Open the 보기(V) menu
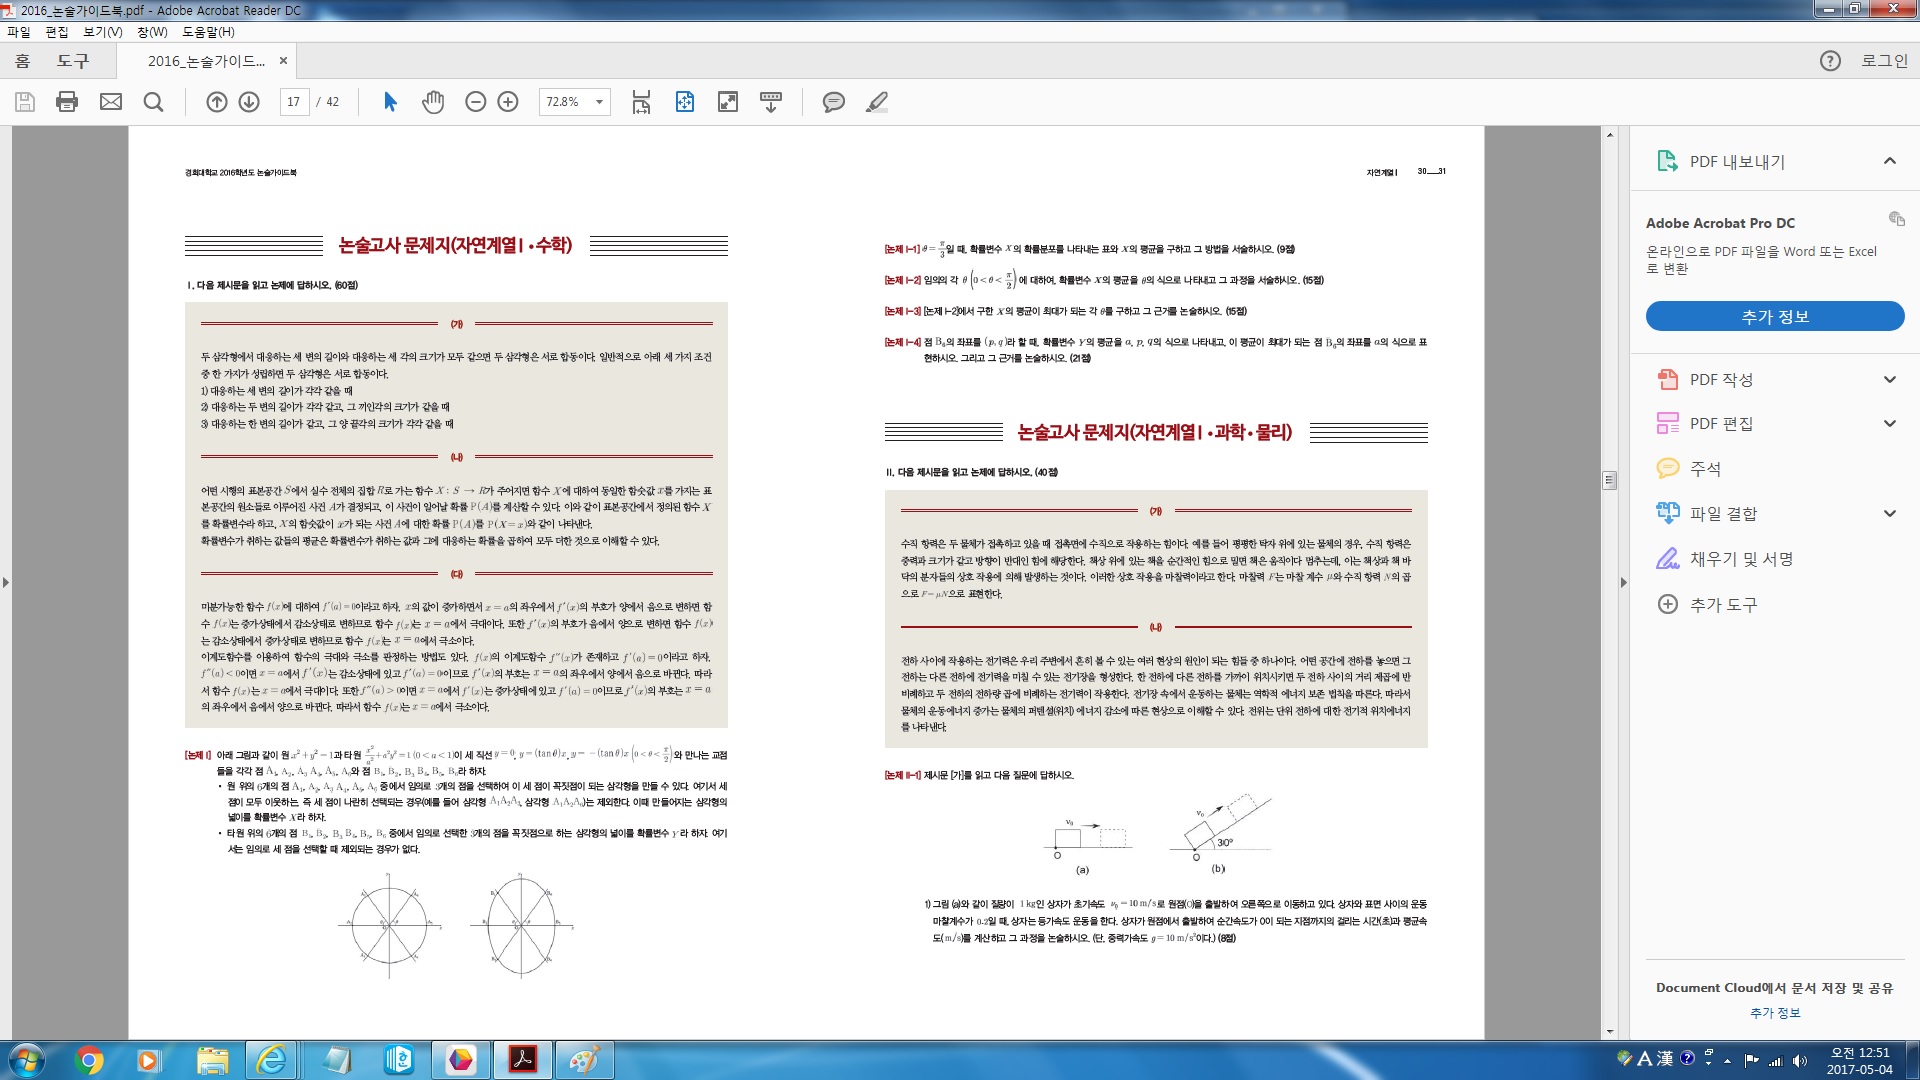This screenshot has height=1080, width=1920. (x=102, y=32)
